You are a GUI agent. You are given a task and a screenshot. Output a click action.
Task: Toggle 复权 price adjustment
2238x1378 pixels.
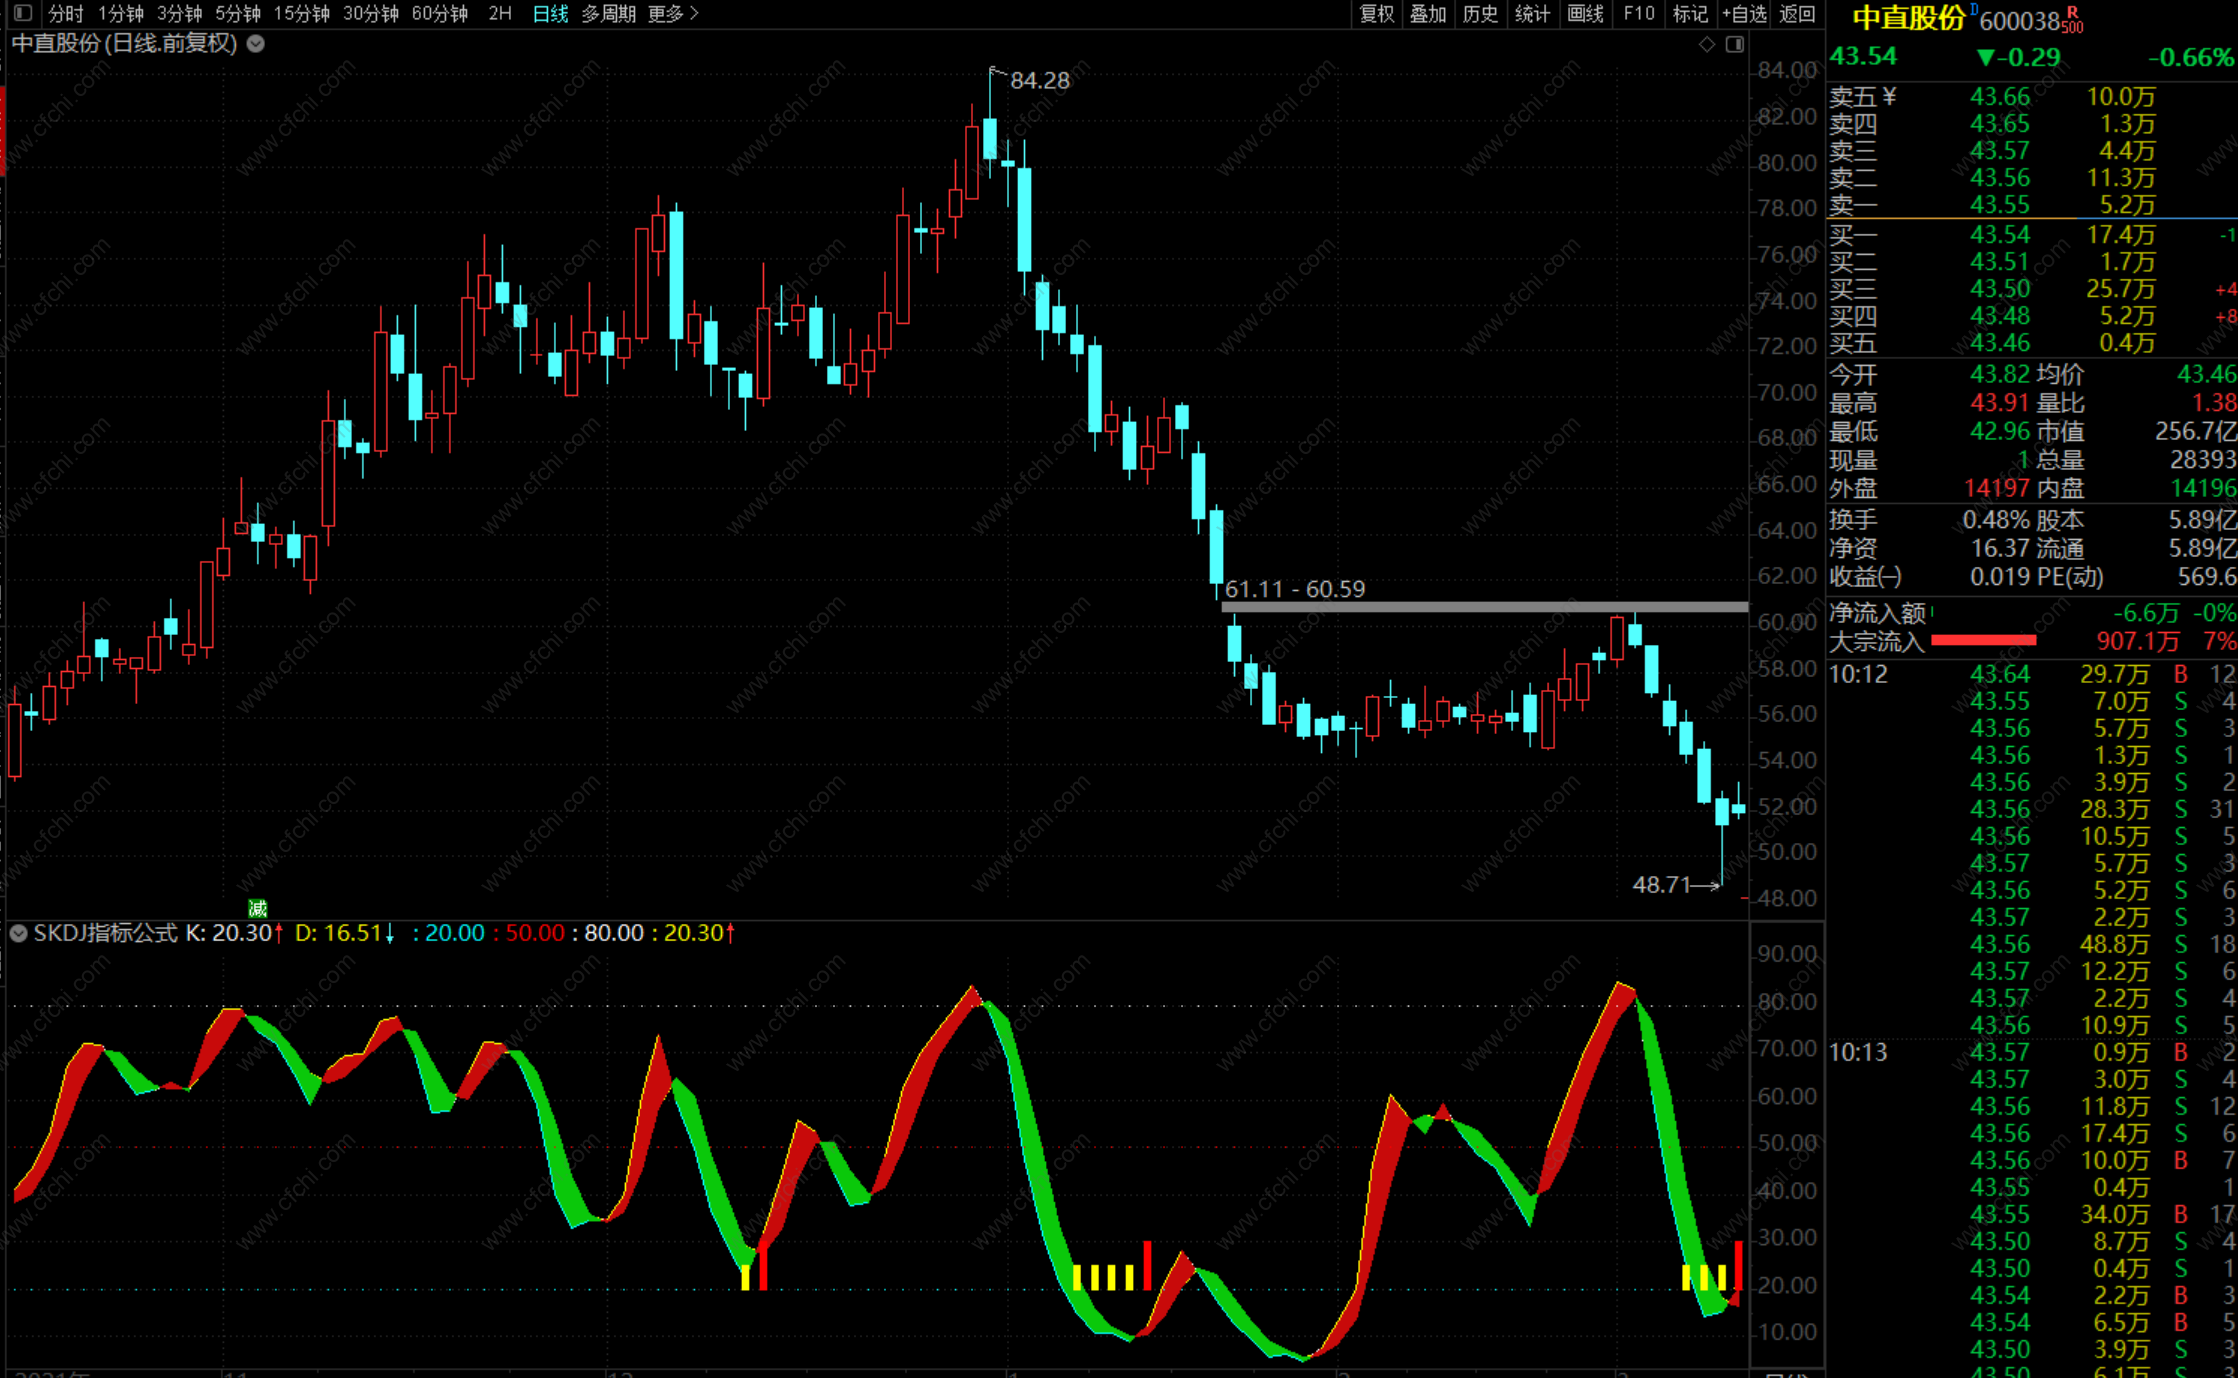tap(1376, 14)
